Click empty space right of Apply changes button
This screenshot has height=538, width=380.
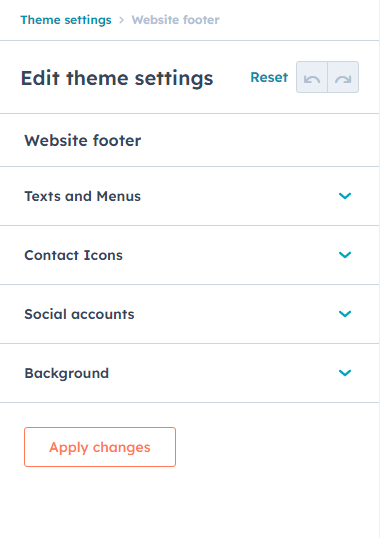(x=274, y=447)
